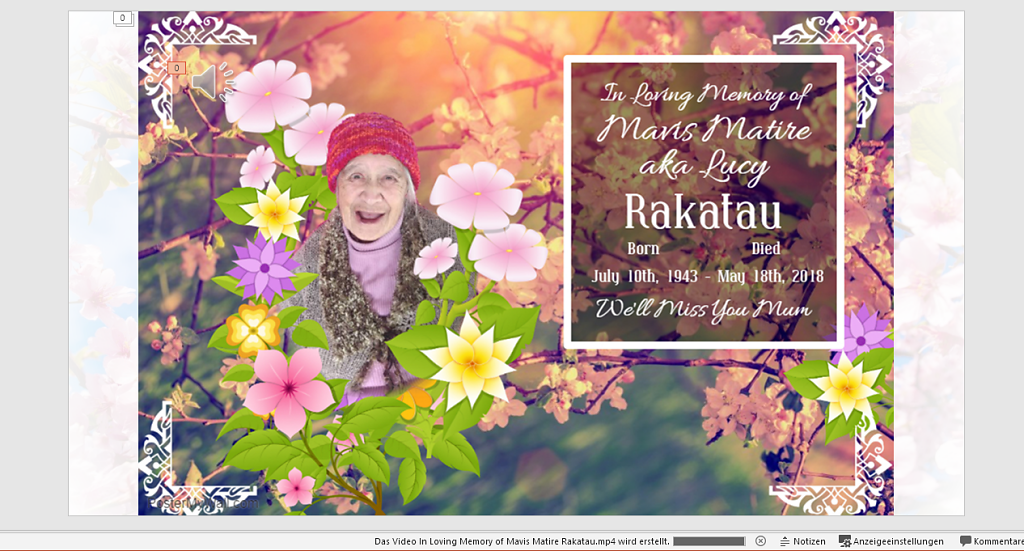This screenshot has height=551, width=1024.
Task: Cancel the video export with X icon
Action: coord(760,541)
